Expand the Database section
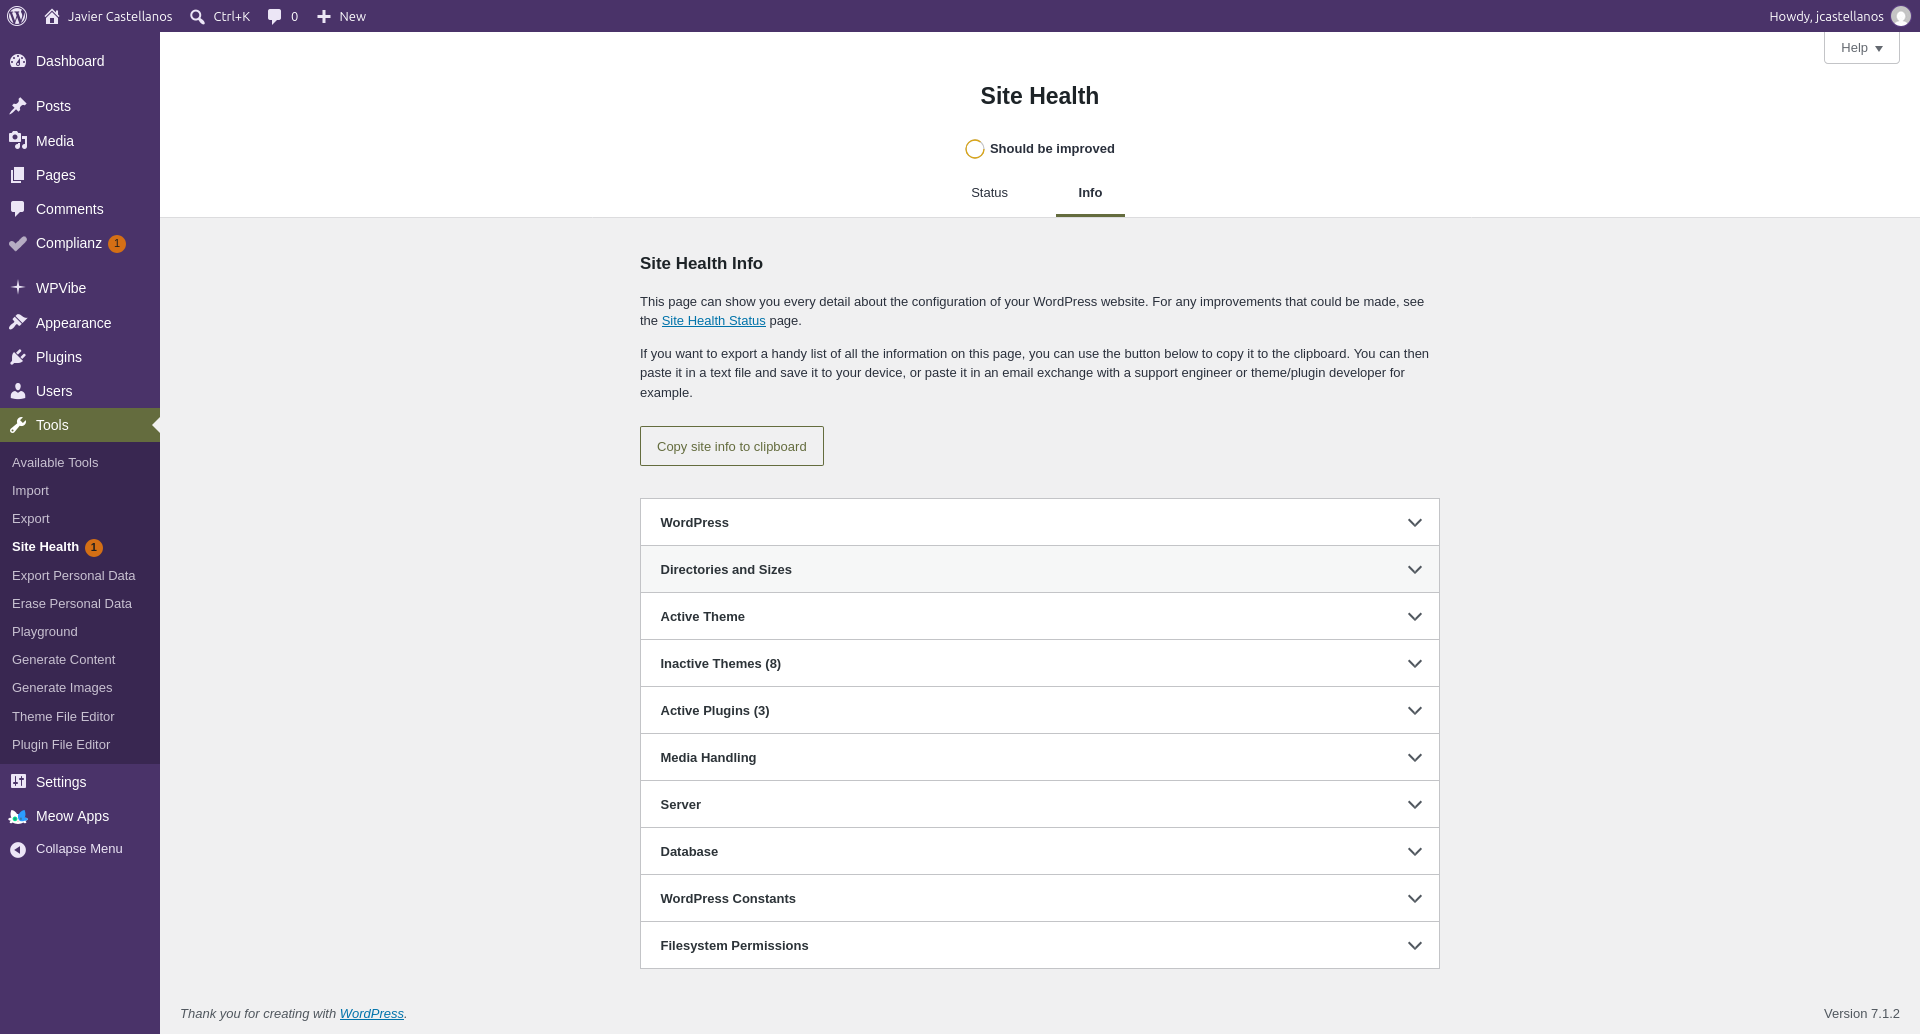This screenshot has width=1920, height=1034. click(x=1040, y=851)
